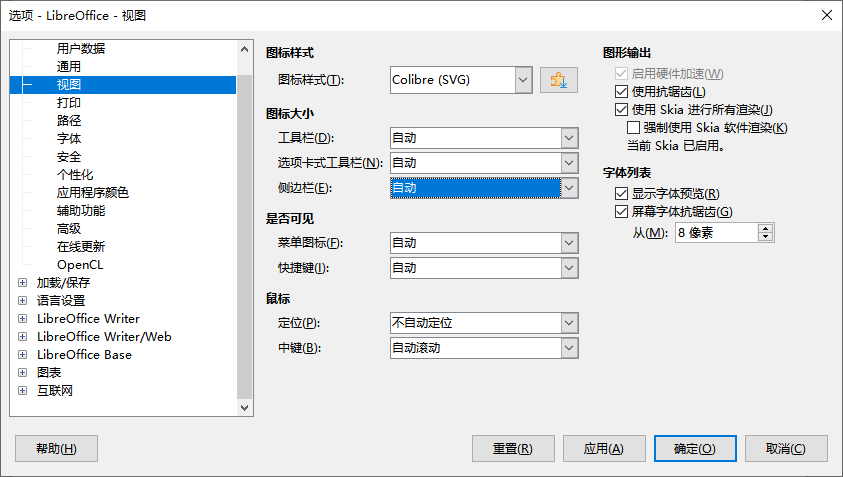Click the 帮助(H) button
Screen dimensions: 843x477
(56, 448)
